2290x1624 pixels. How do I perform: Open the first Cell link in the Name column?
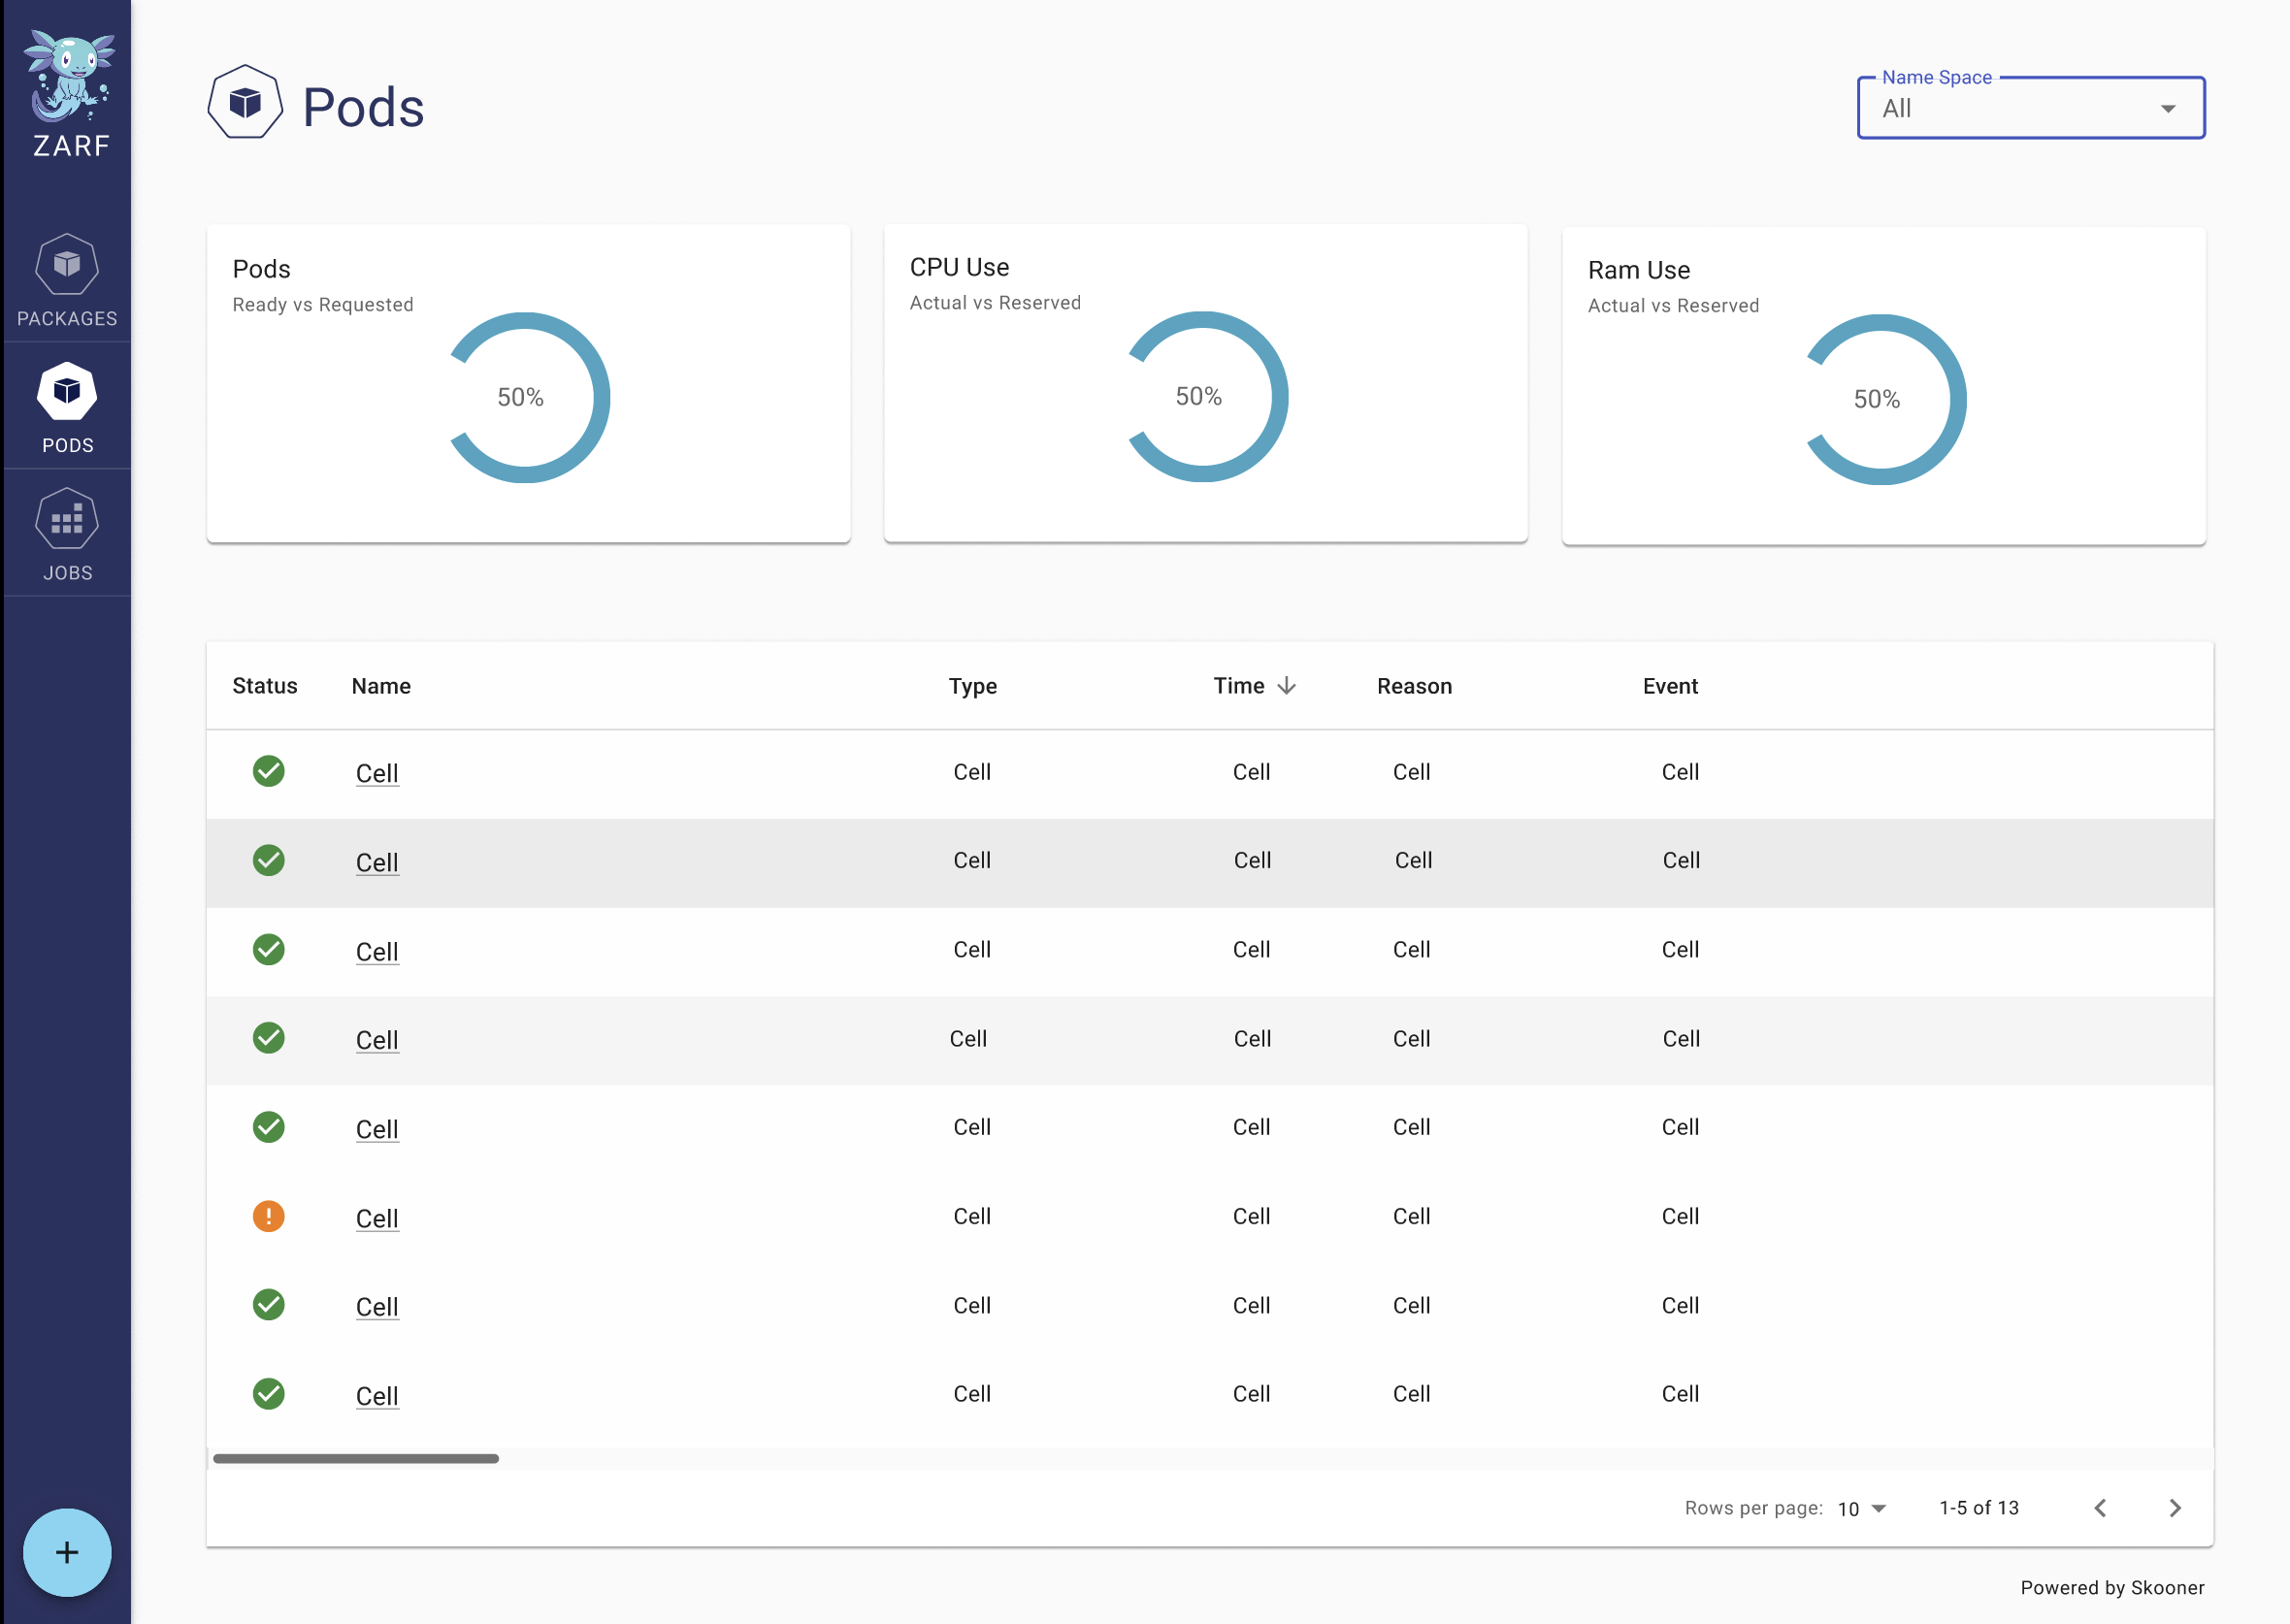(x=377, y=773)
